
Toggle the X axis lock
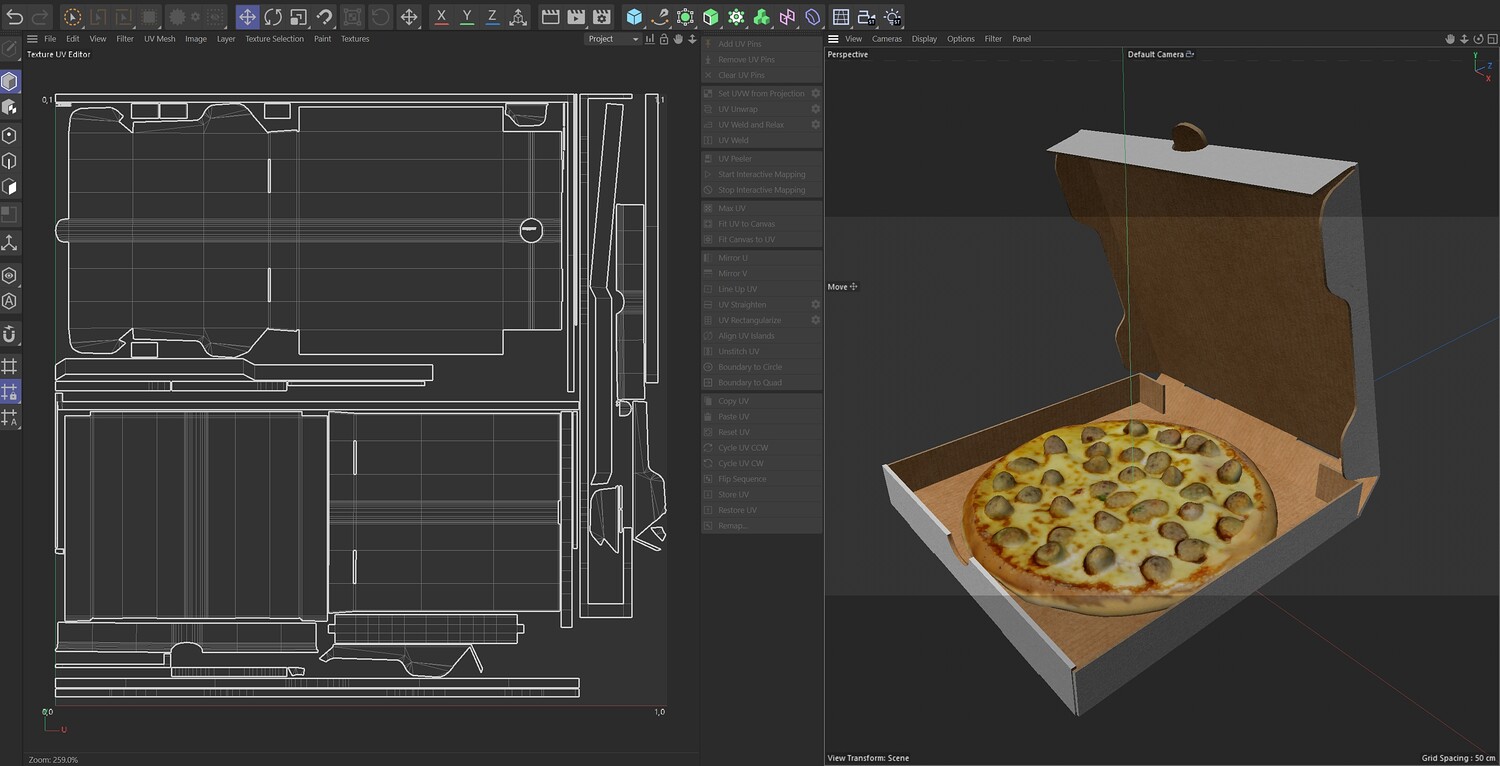(441, 17)
